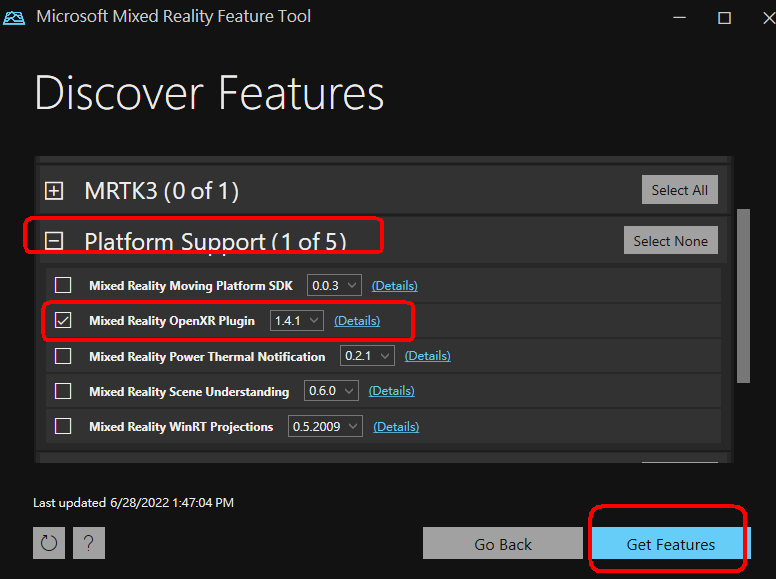Expand the MRTK3 group
The height and width of the screenshot is (579, 776).
pyautogui.click(x=54, y=191)
